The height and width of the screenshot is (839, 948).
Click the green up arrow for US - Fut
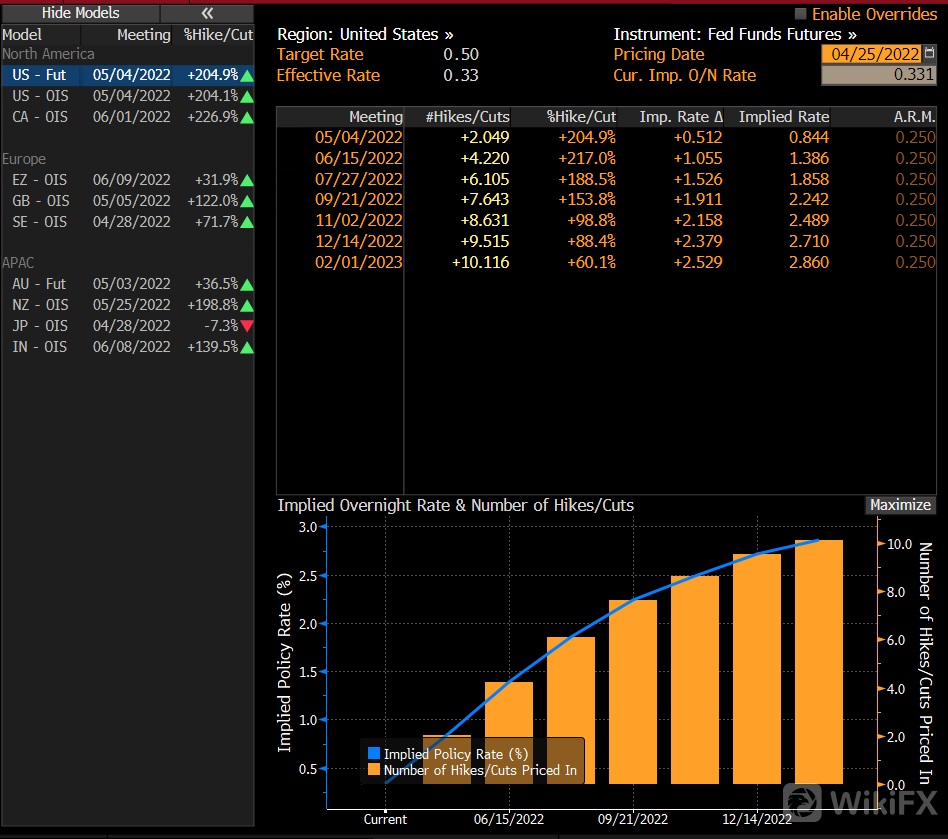pos(247,76)
